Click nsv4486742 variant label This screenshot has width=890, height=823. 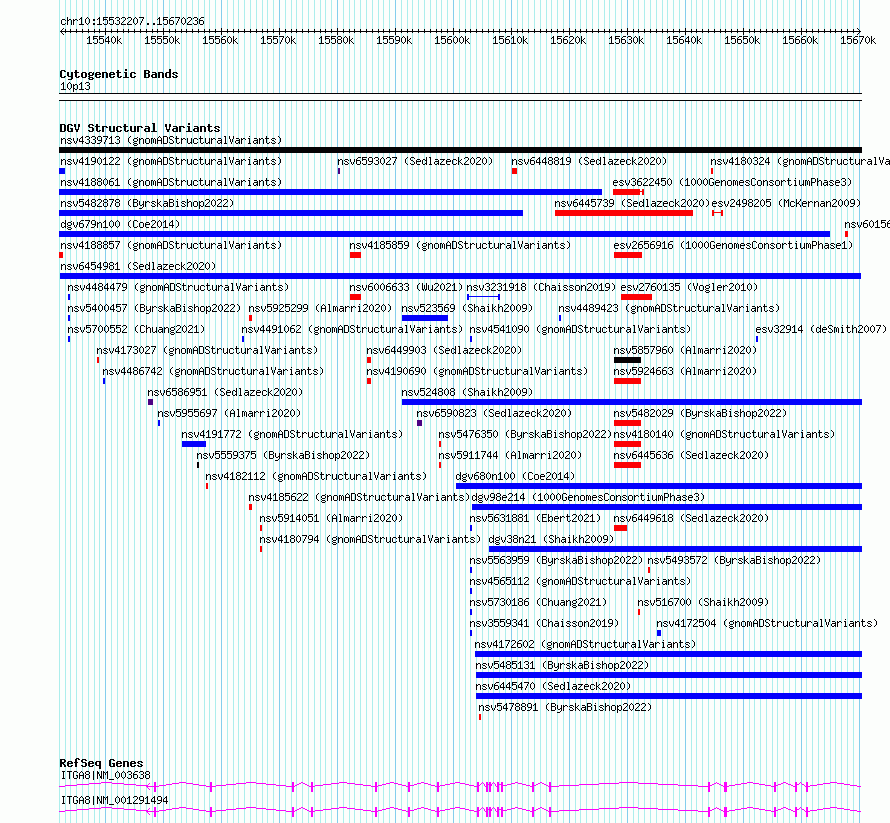point(213,371)
